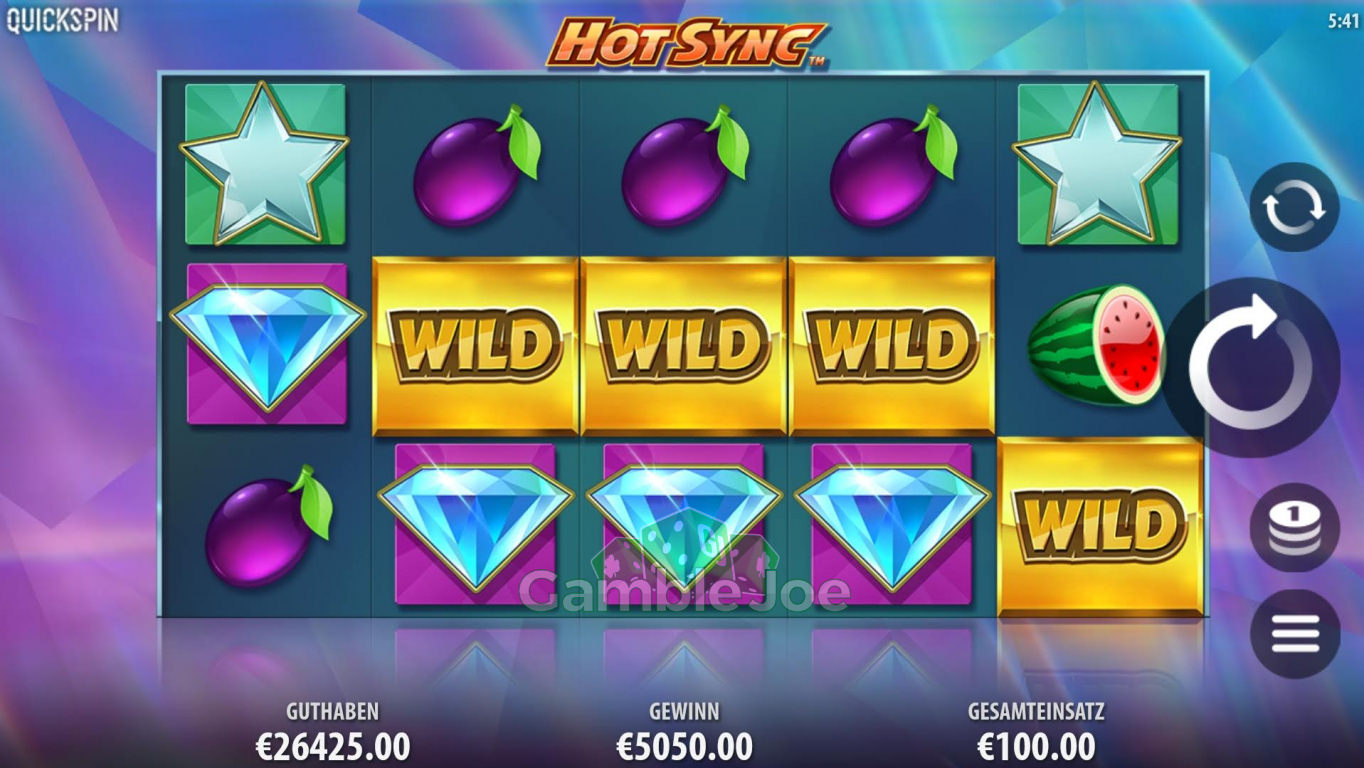
Task: Click the center WILD tile on the third reel
Action: pyautogui.click(x=684, y=346)
